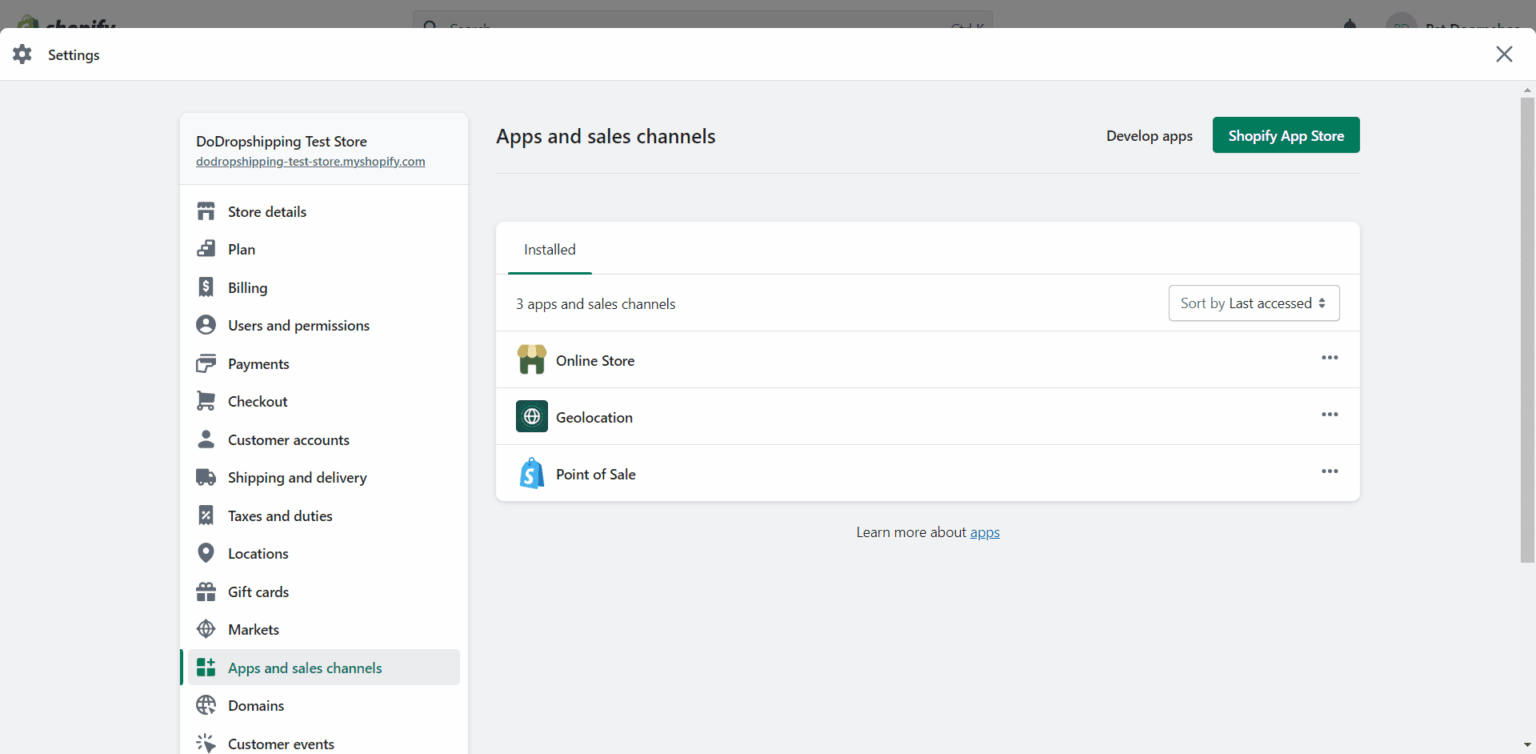Click the Markets globe icon
This screenshot has height=754, width=1536.
point(206,629)
